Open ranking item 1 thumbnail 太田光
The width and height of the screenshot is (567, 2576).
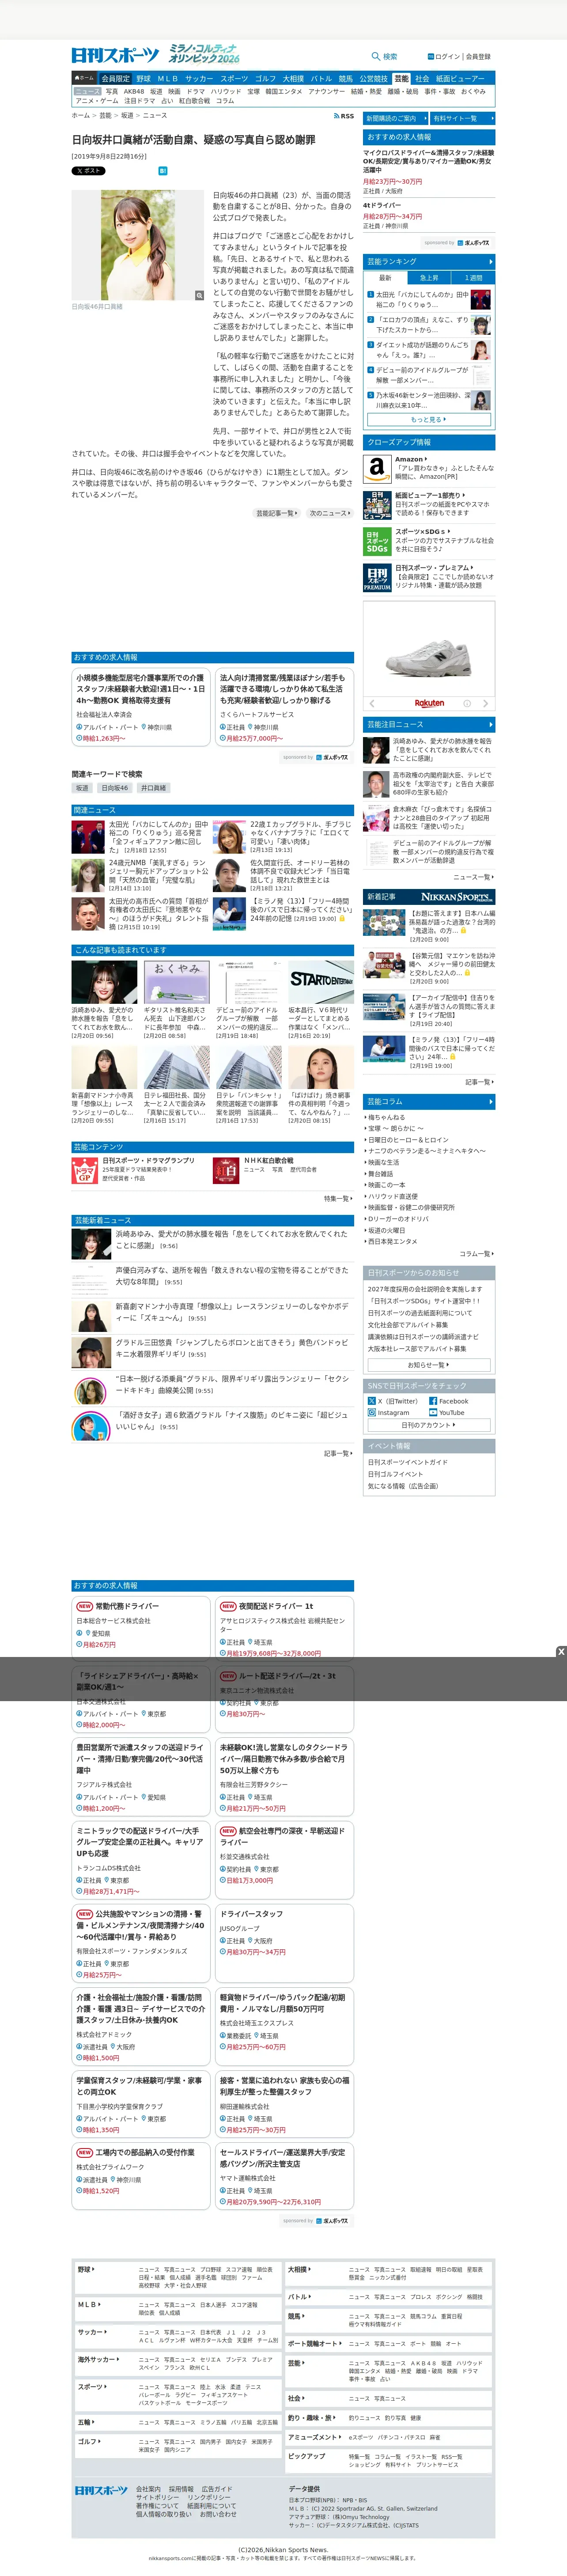coord(481,299)
